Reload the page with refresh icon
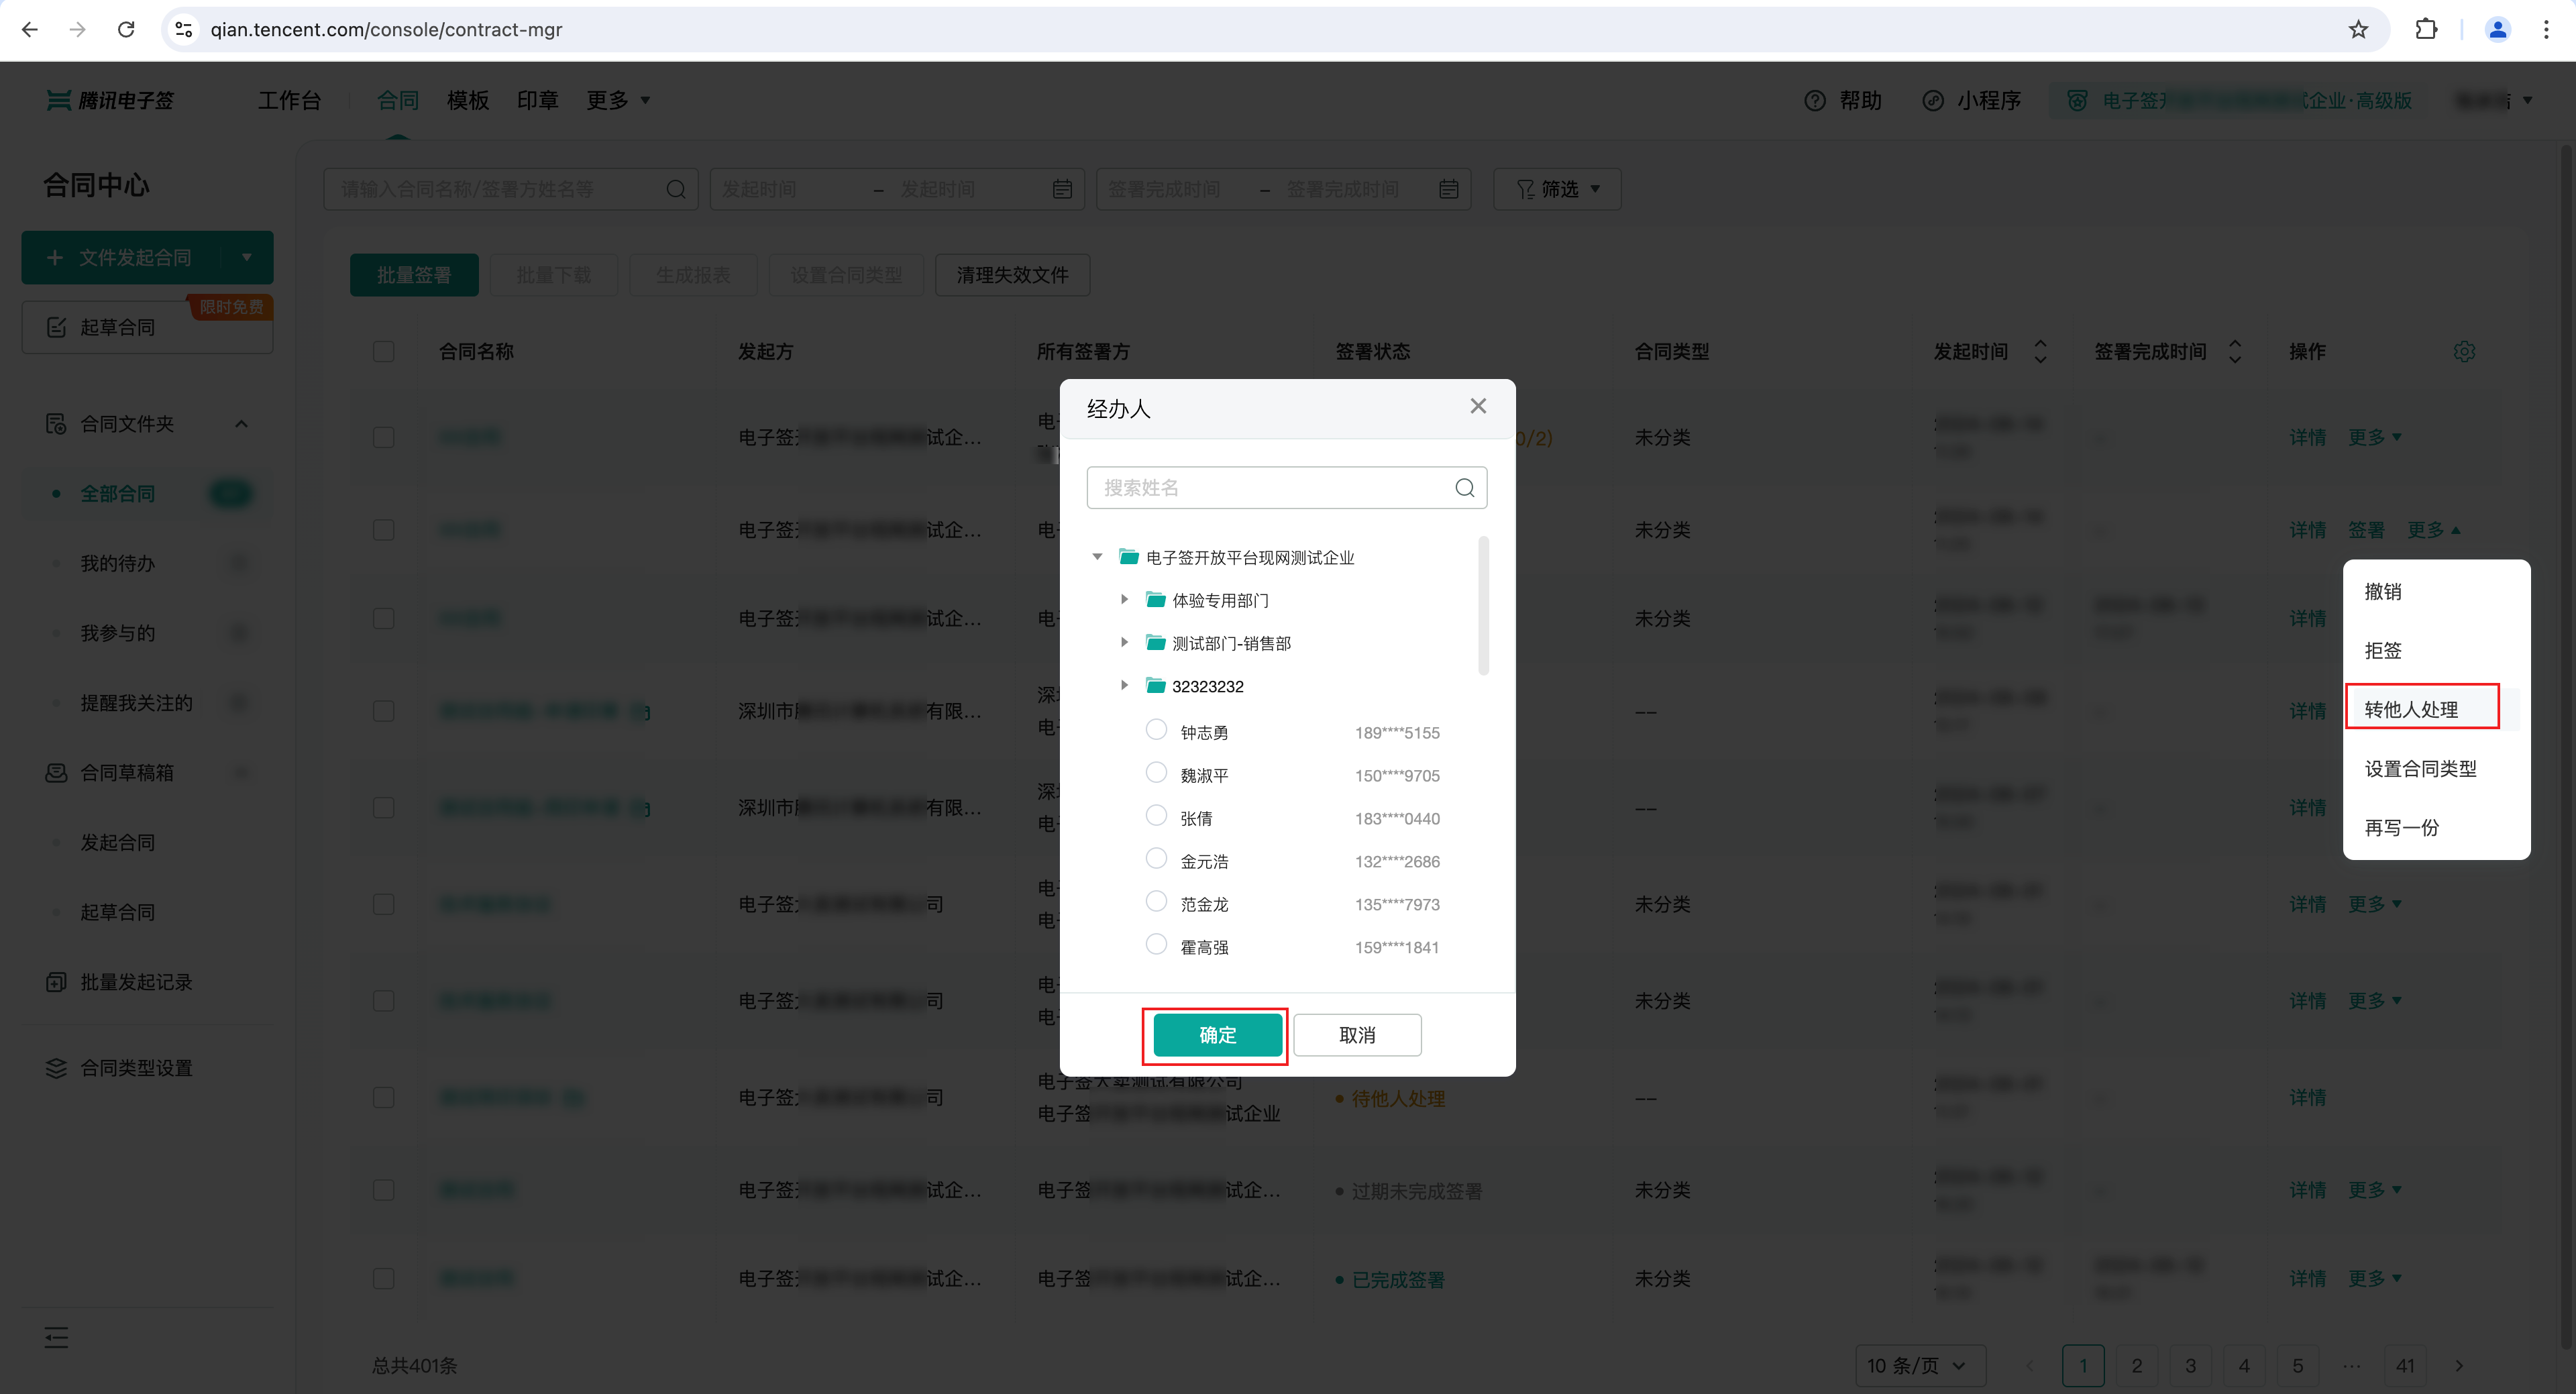Image resolution: width=2576 pixels, height=1394 pixels. point(126,30)
